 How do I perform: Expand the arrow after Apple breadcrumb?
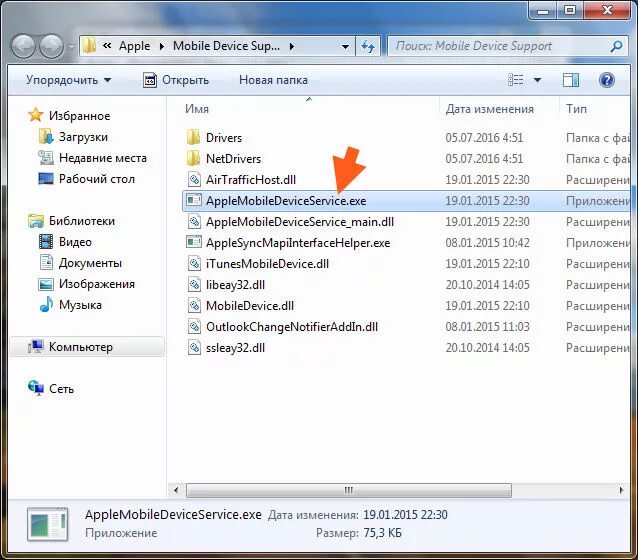click(x=162, y=46)
